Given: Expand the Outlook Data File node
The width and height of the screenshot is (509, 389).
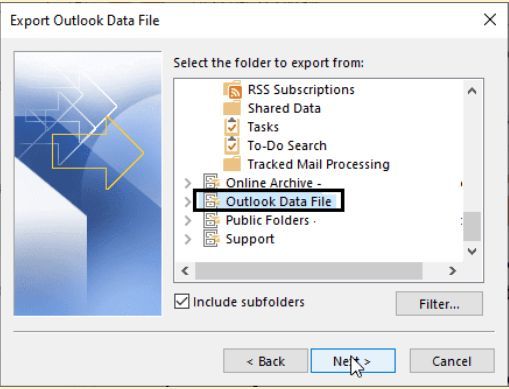Looking at the screenshot, I should (188, 201).
